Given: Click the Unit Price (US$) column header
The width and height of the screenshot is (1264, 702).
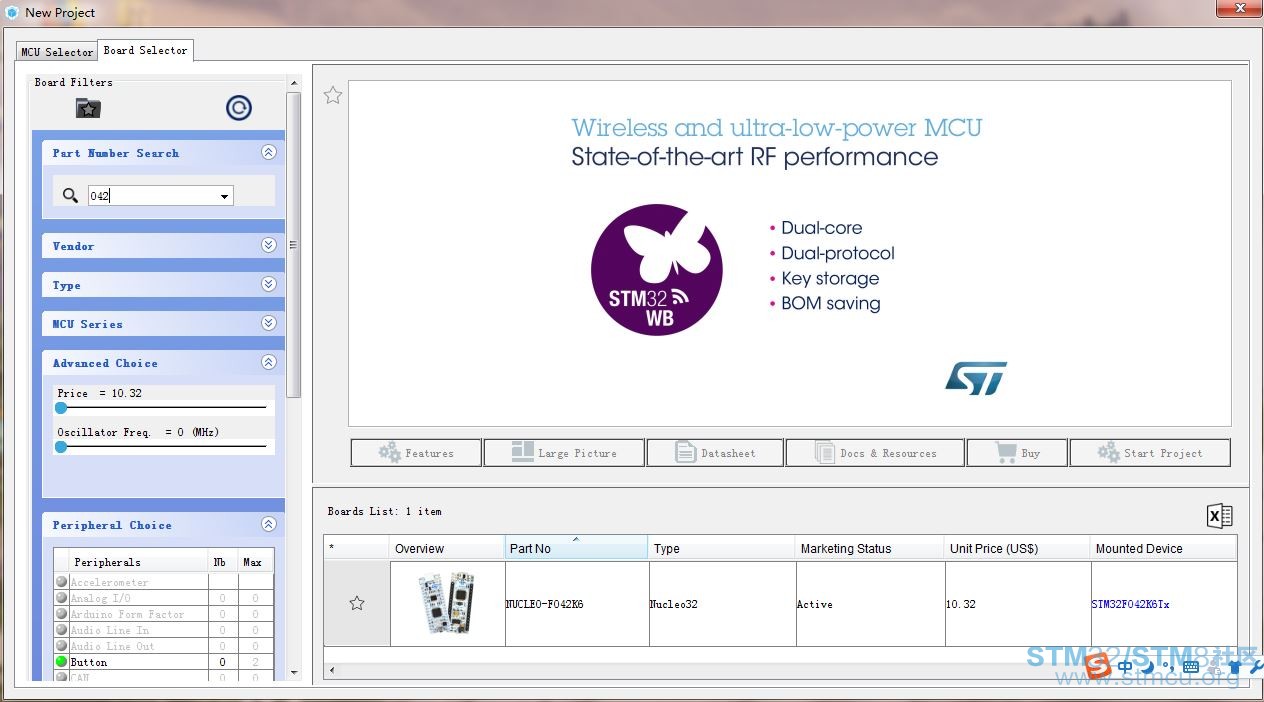Looking at the screenshot, I should 1017,548.
